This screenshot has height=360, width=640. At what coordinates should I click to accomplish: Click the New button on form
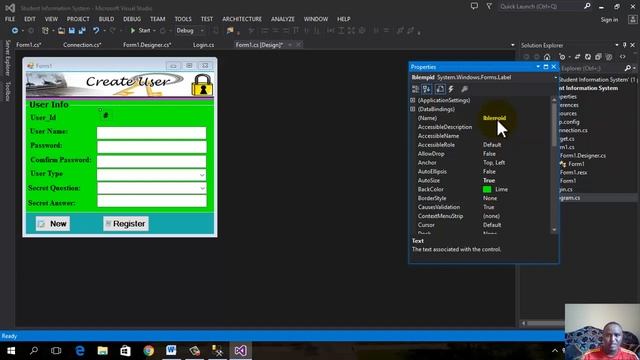(x=53, y=224)
